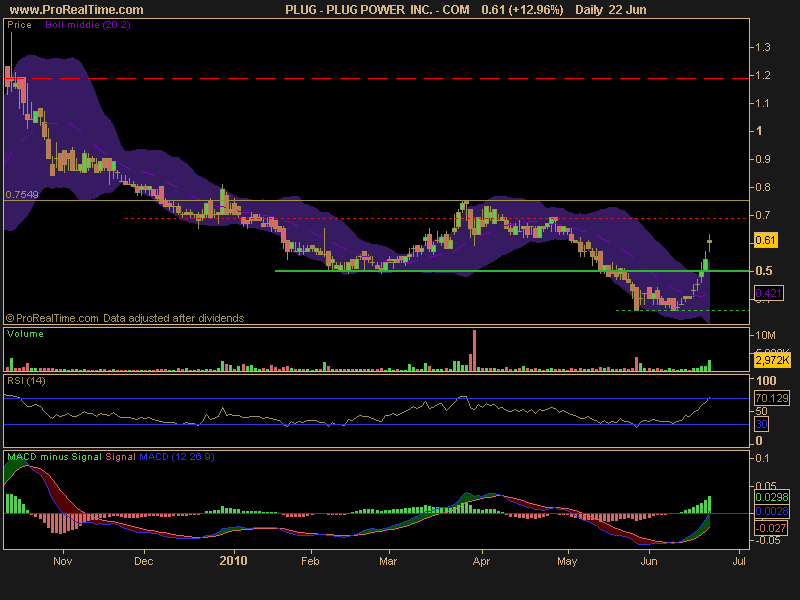Select the 1.3 price axis label
Image resolution: width=800 pixels, height=600 pixels.
tap(763, 47)
